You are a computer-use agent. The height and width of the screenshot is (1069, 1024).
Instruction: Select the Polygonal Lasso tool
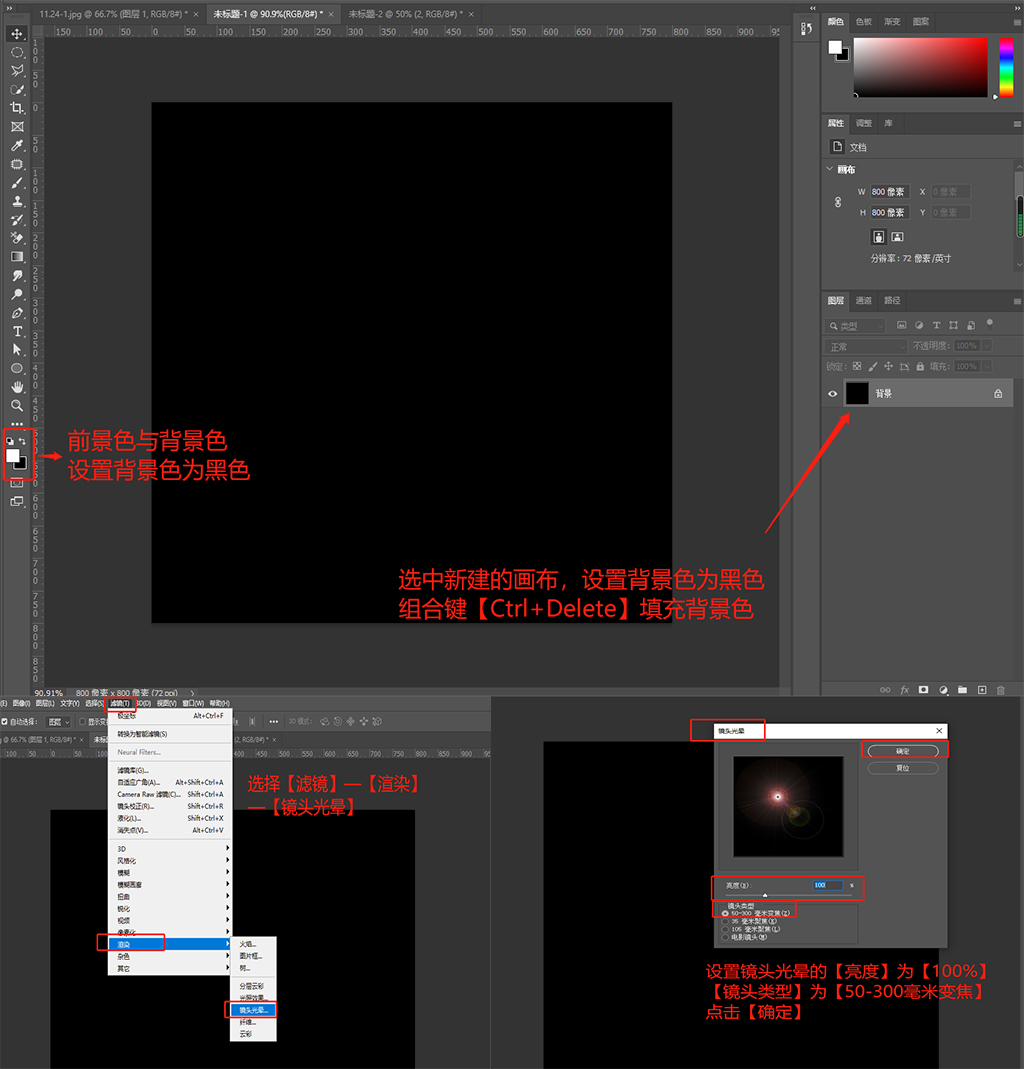[17, 71]
